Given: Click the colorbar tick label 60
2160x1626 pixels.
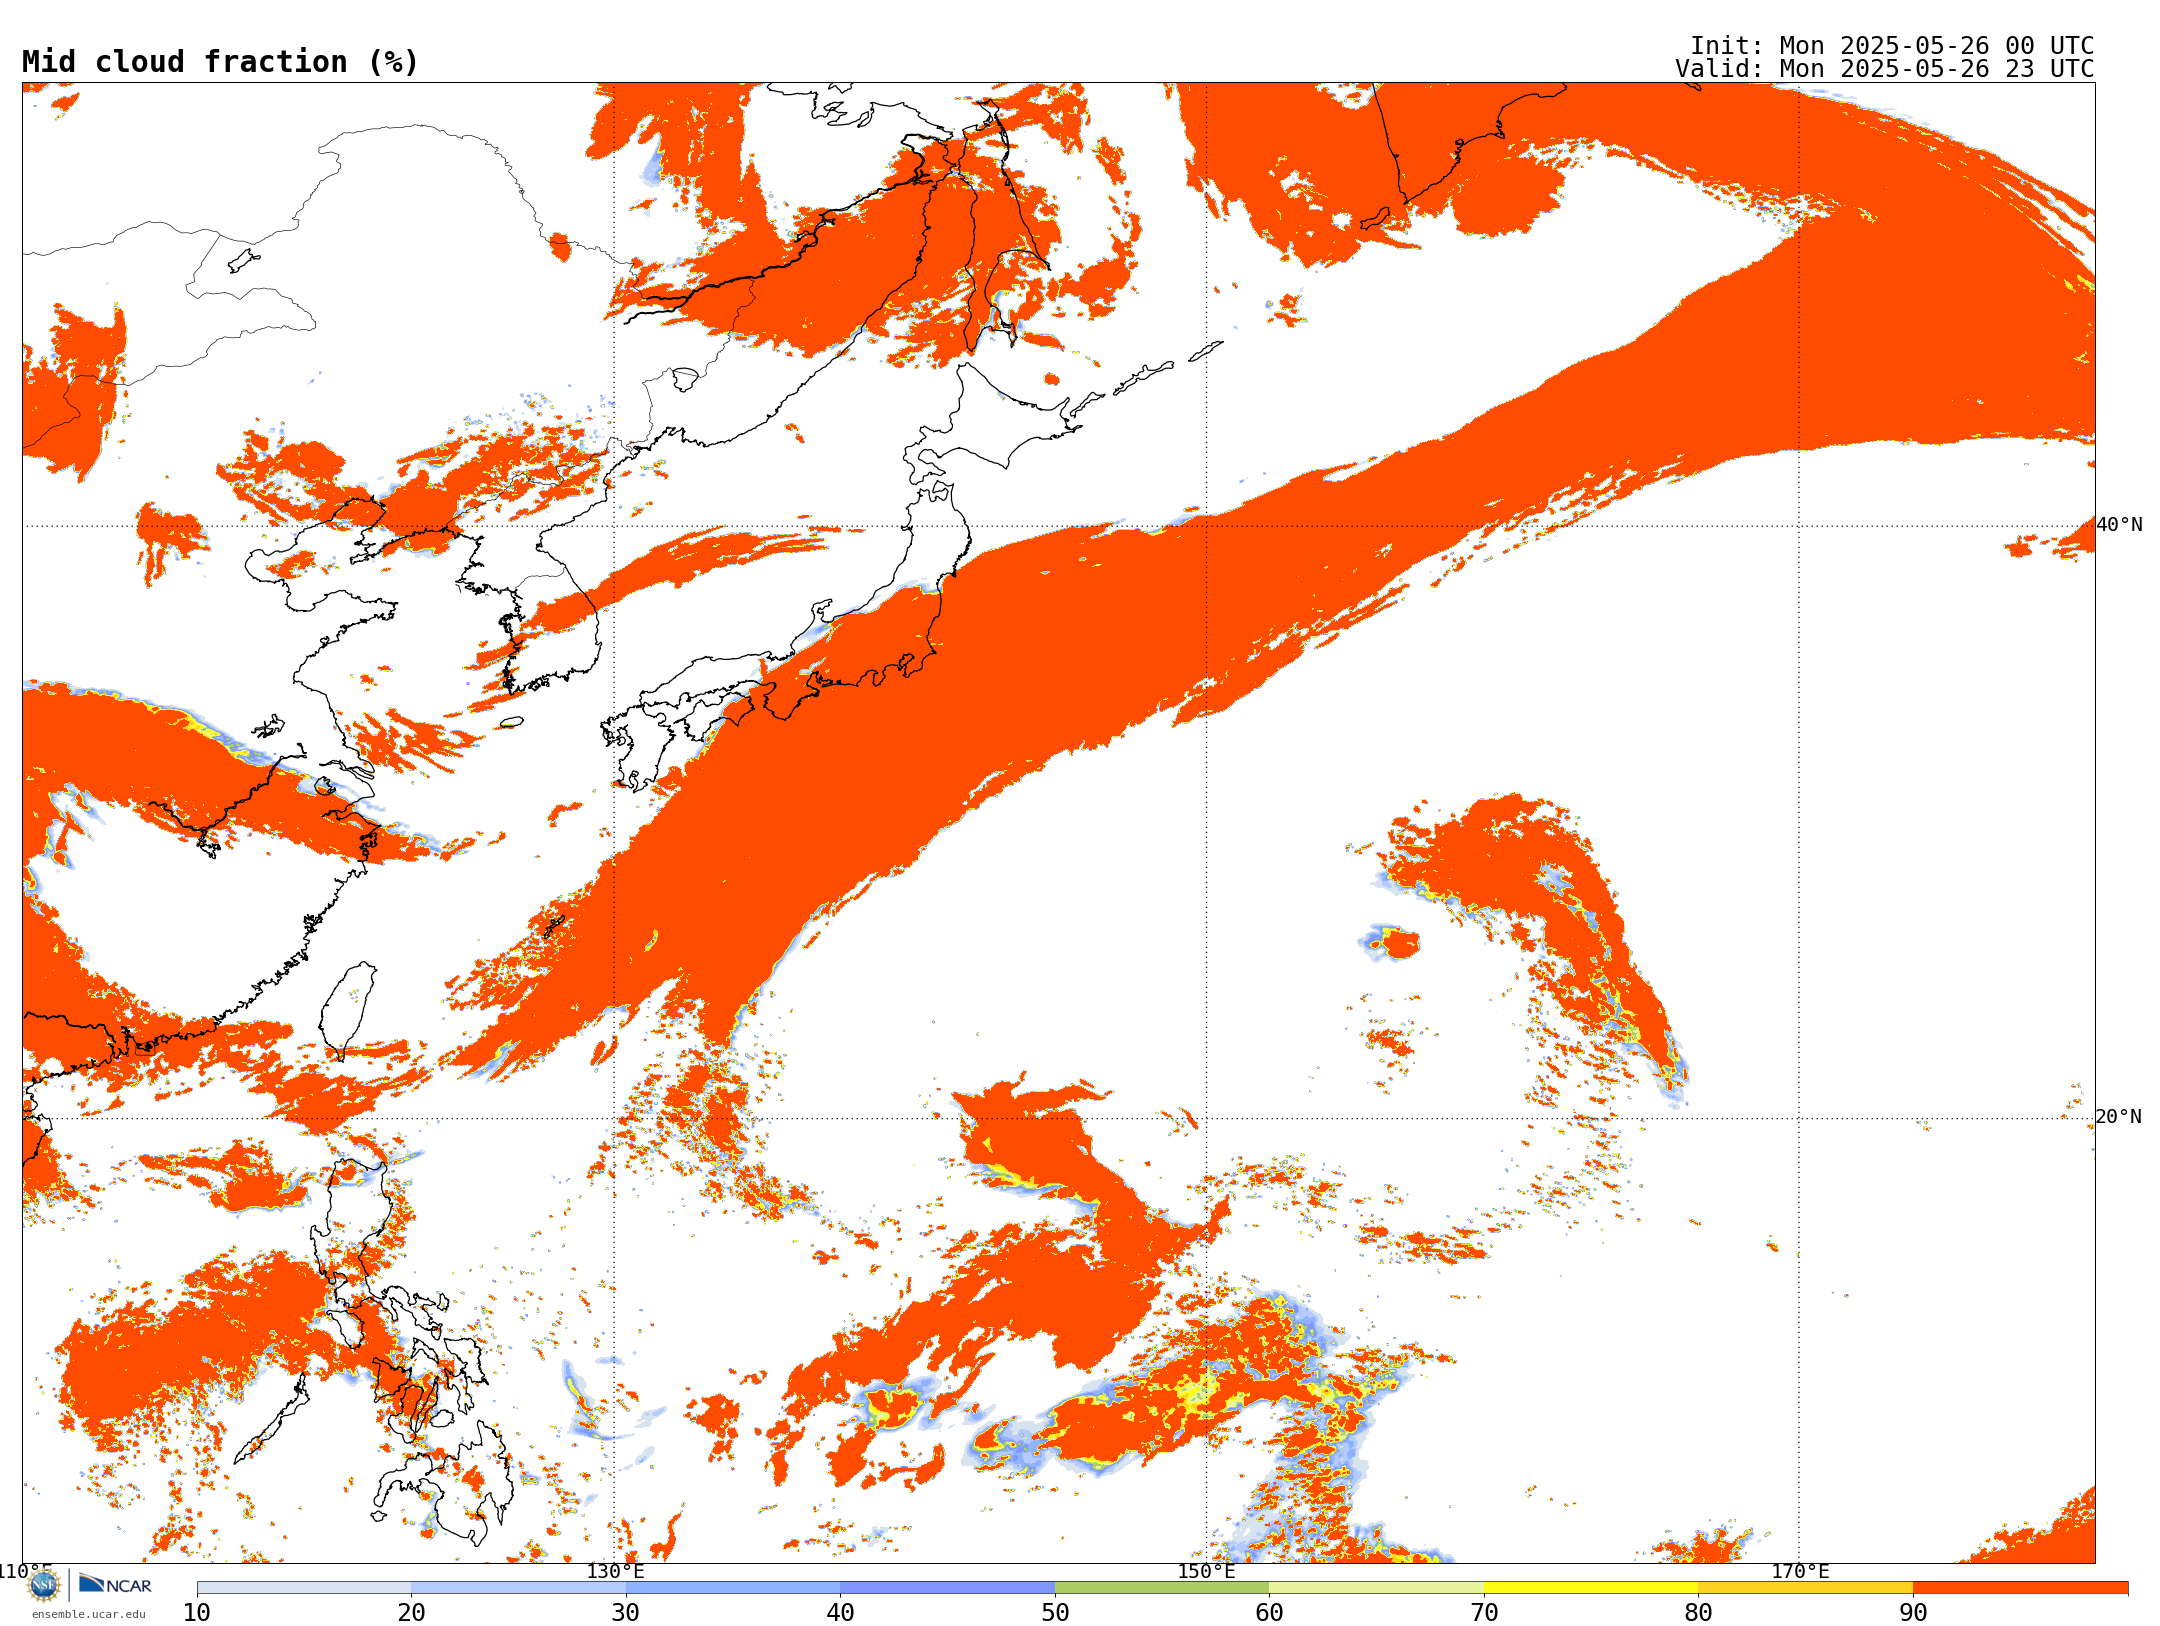Looking at the screenshot, I should 1269,1612.
